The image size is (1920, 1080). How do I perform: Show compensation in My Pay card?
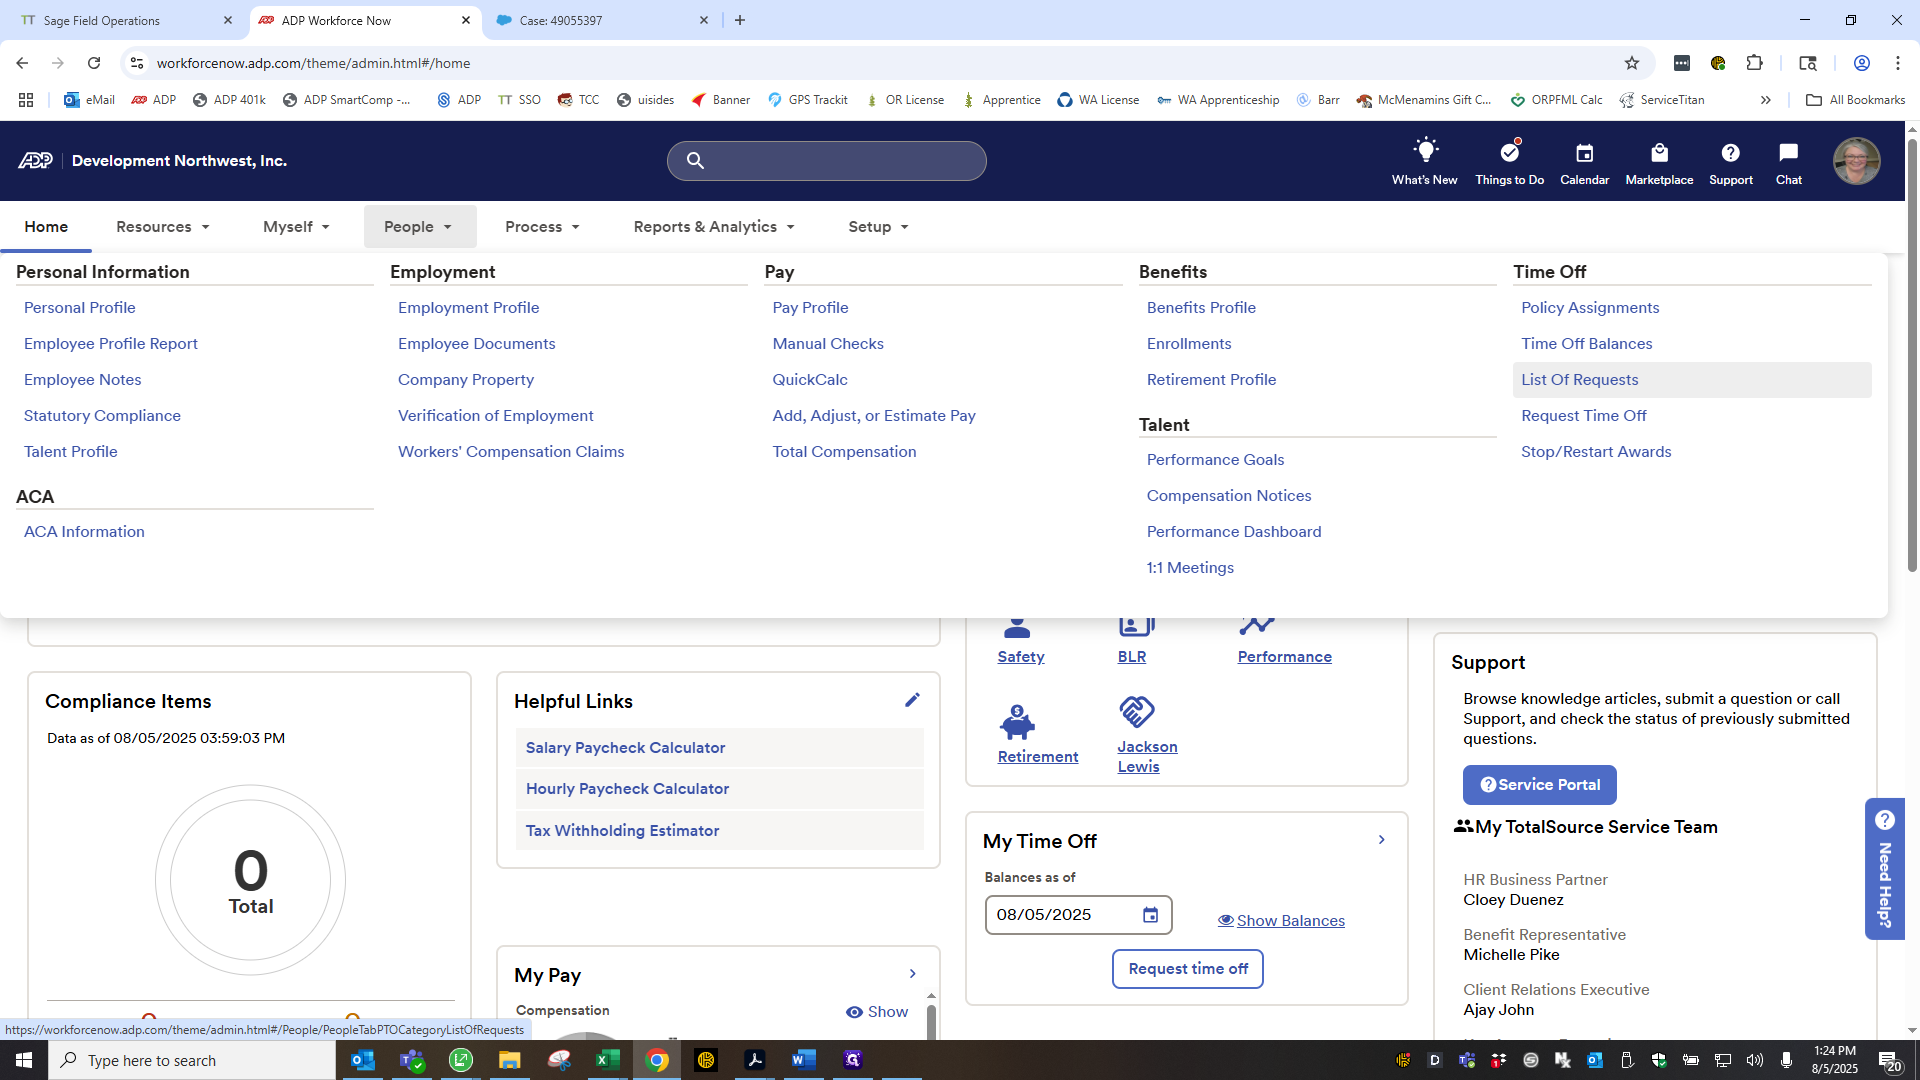click(877, 1012)
